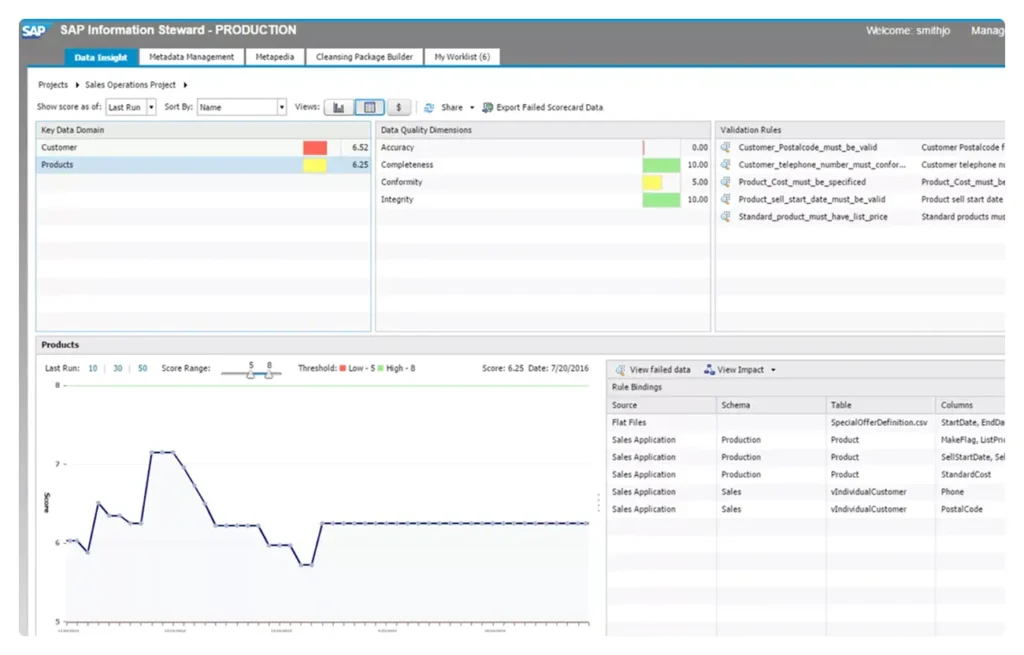Click the View Impact icon
Screen dimensions: 1024x655
pos(710,369)
